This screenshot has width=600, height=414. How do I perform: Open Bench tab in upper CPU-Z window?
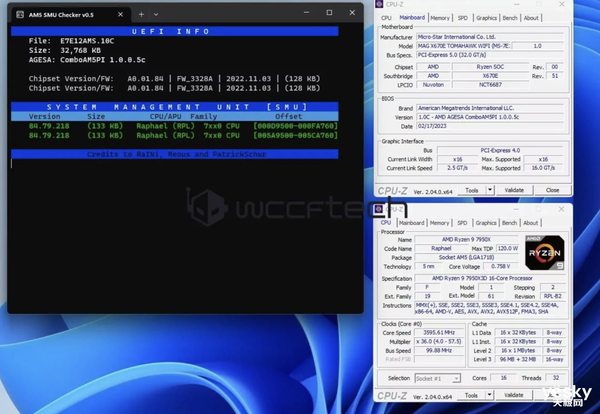tap(510, 18)
